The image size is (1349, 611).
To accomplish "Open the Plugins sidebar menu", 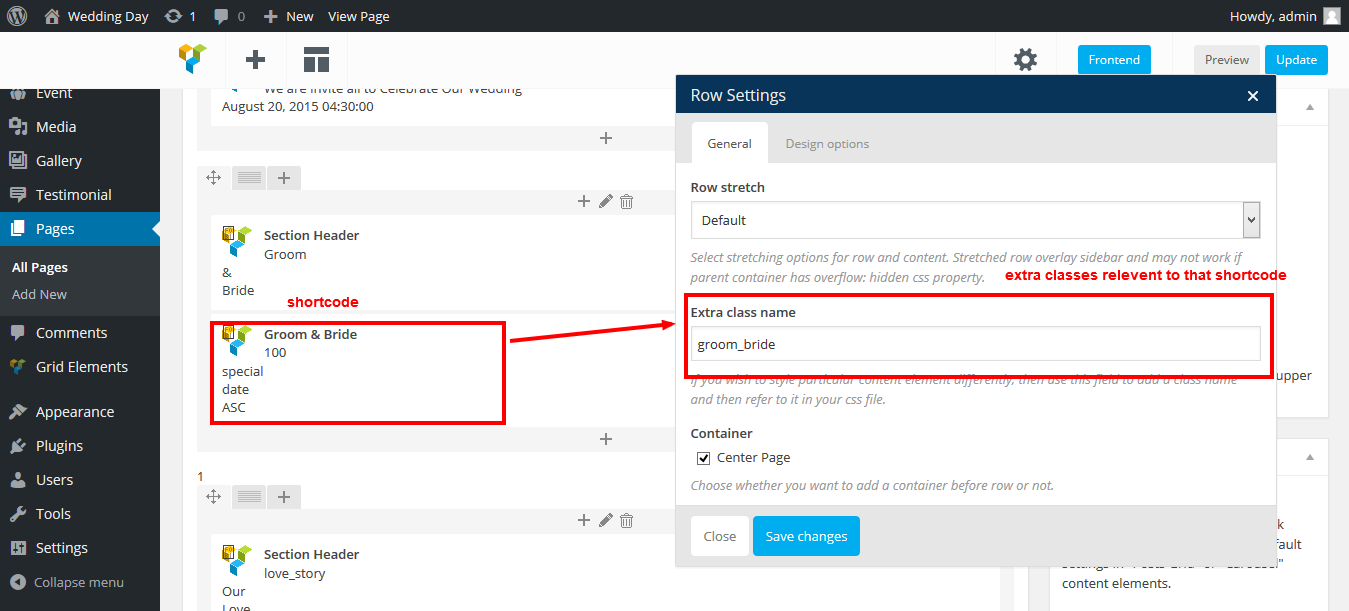I will [x=59, y=446].
